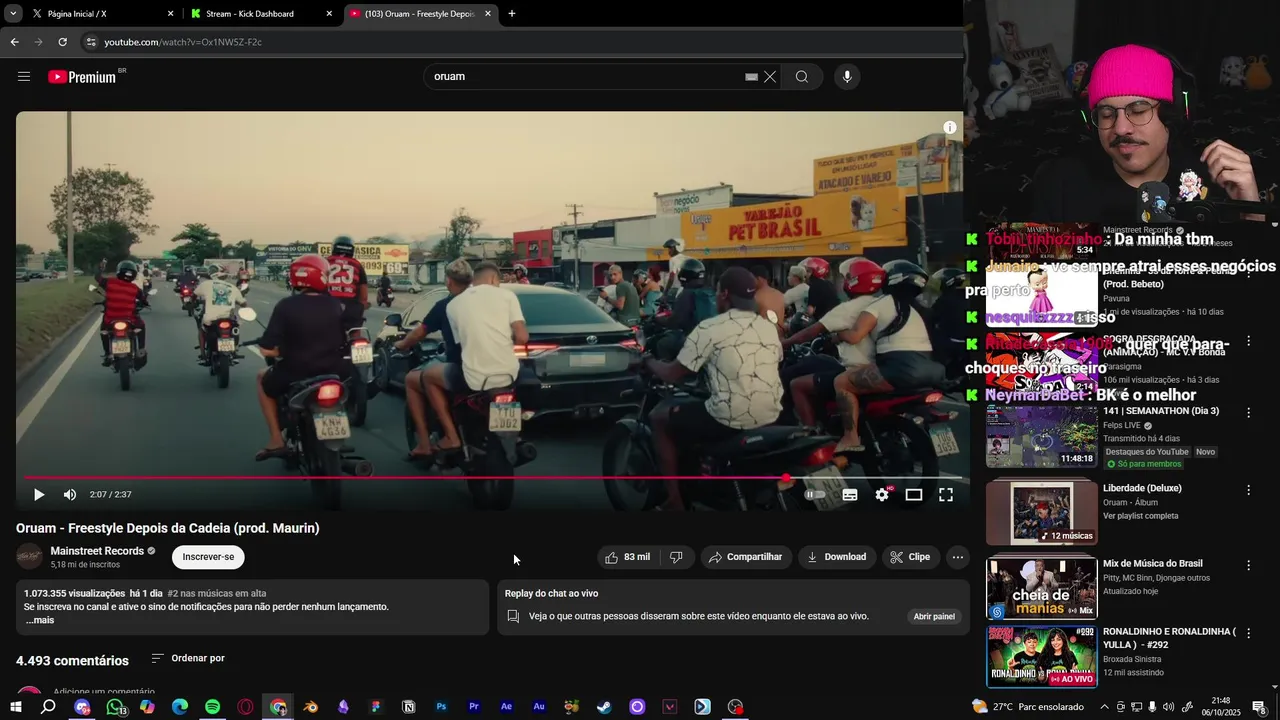Download the video

(837, 557)
